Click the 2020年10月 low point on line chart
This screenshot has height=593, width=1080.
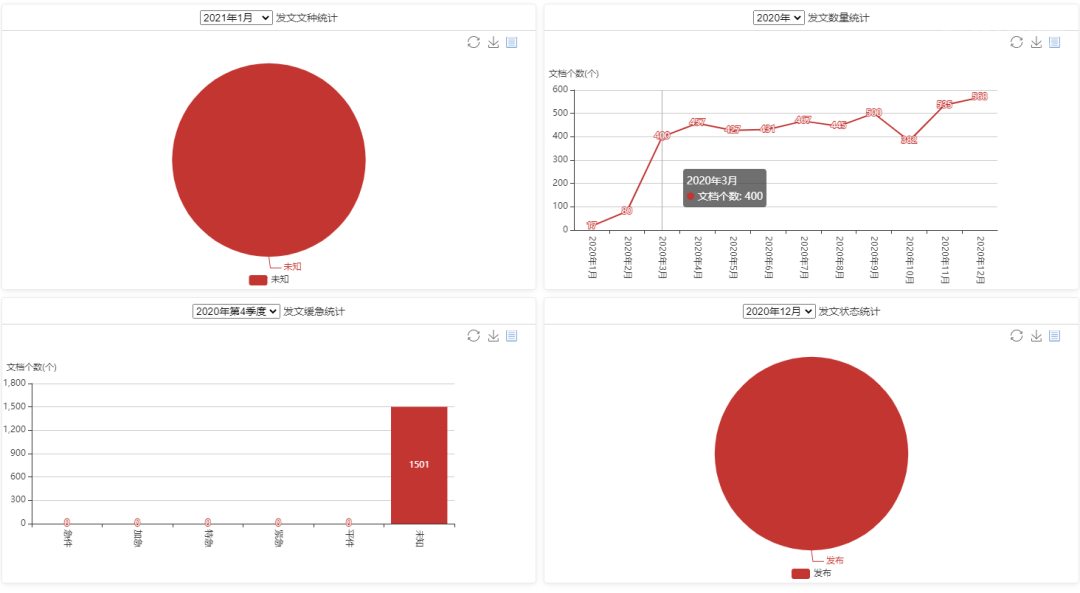tap(909, 140)
